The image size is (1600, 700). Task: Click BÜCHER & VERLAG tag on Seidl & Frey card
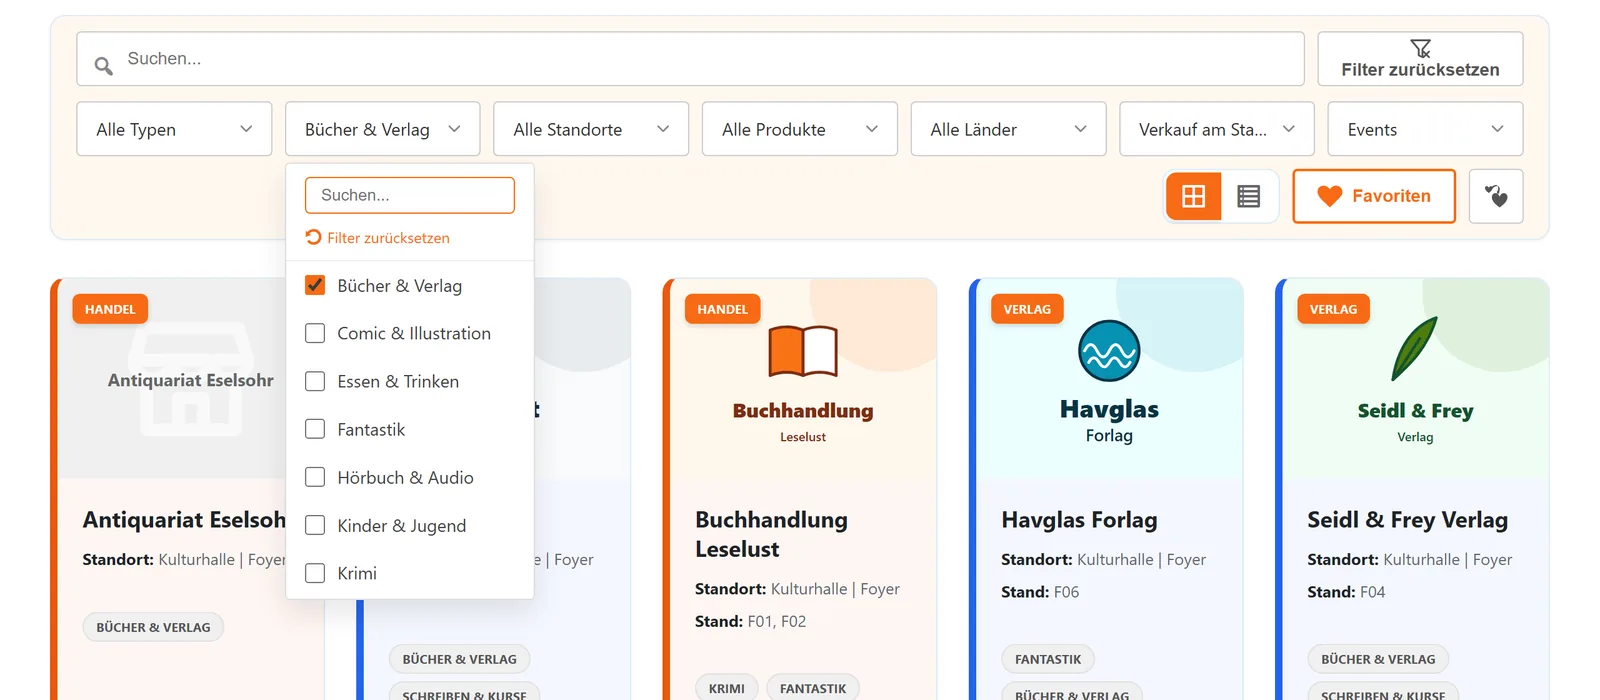(1378, 659)
